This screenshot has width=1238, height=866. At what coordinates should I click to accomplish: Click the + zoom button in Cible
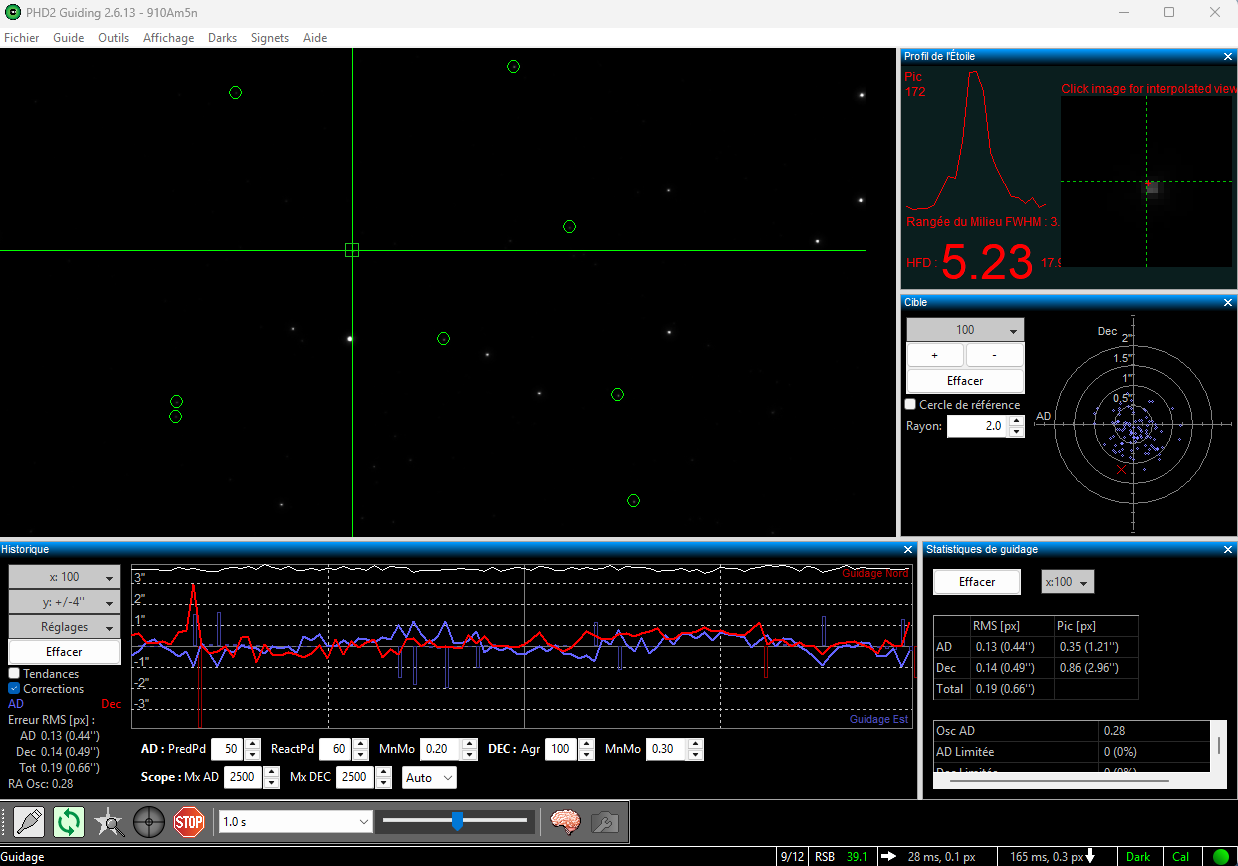pos(935,355)
